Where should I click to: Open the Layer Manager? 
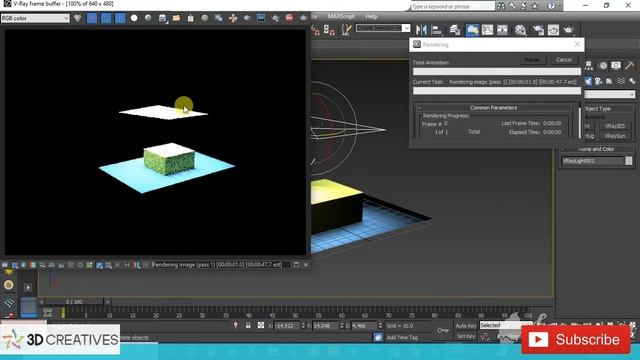click(x=454, y=30)
